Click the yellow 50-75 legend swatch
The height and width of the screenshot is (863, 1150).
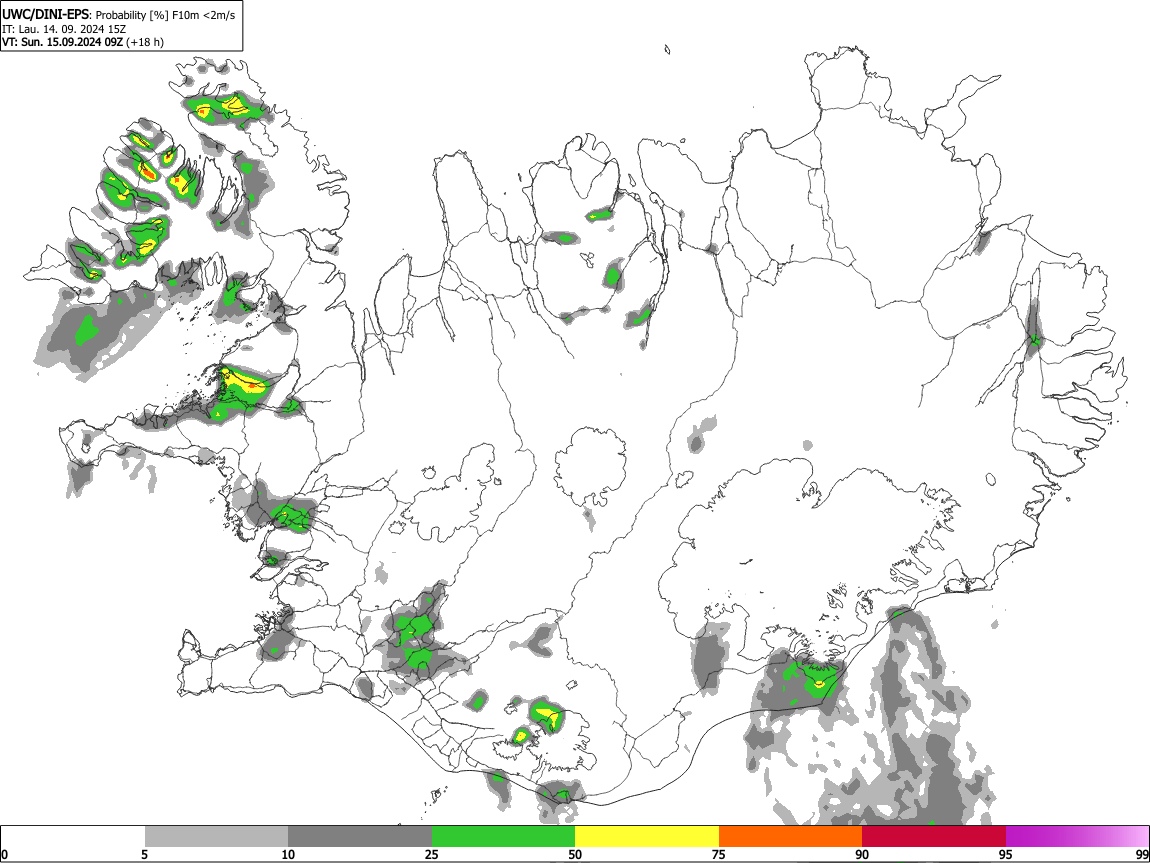click(x=647, y=837)
